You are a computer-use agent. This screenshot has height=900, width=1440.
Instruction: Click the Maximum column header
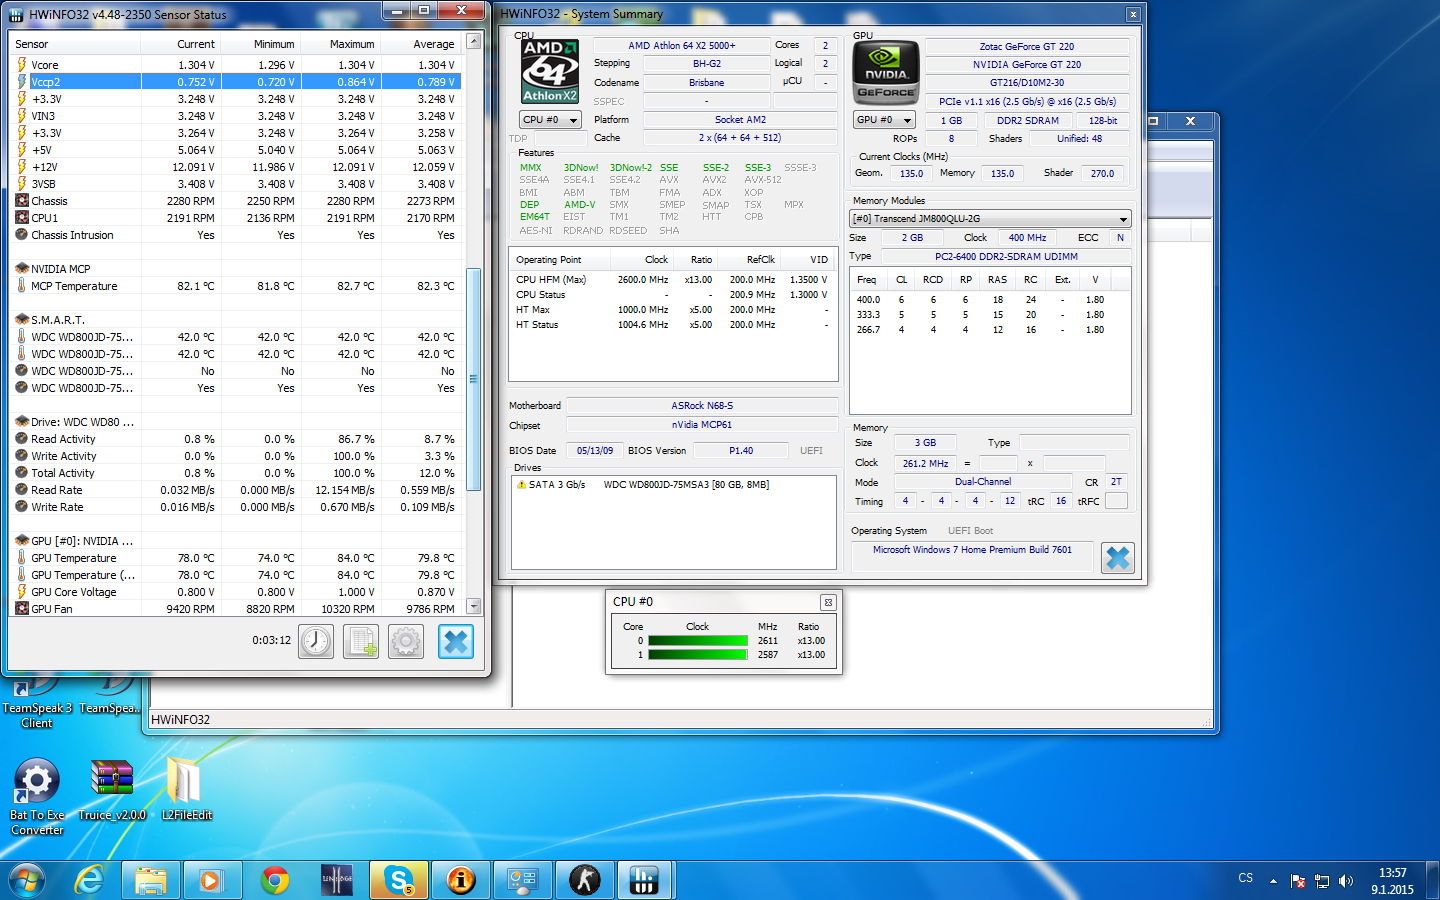click(x=341, y=44)
